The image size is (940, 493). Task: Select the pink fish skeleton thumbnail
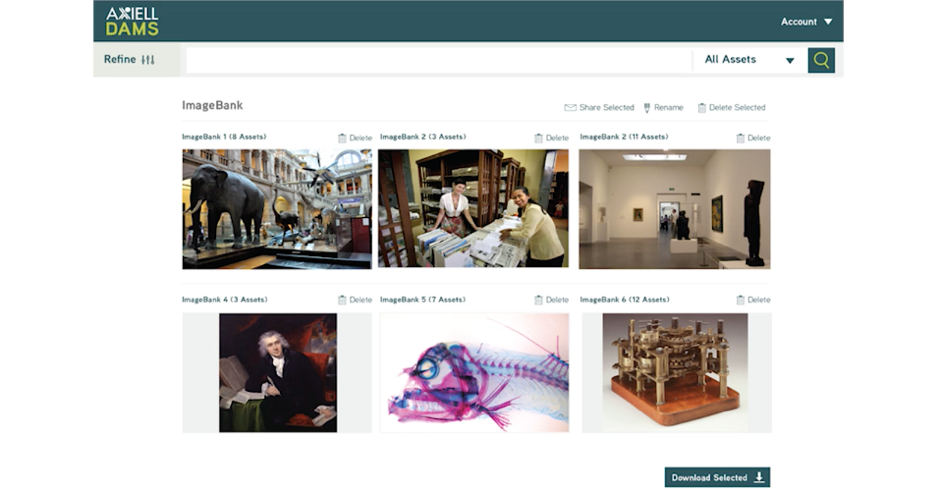474,372
